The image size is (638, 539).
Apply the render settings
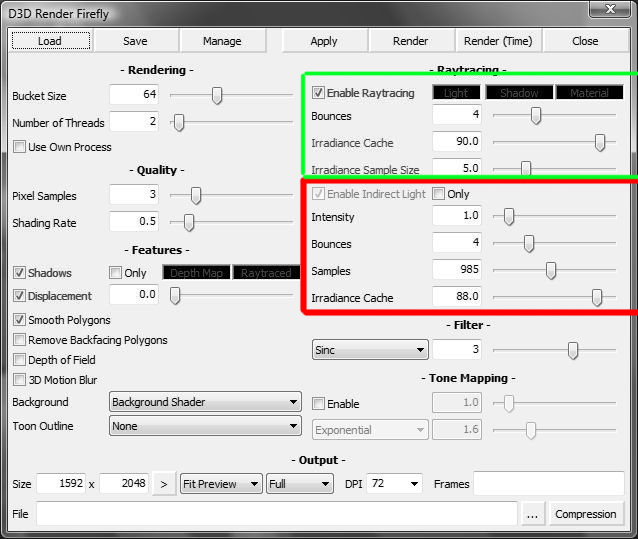[324, 41]
